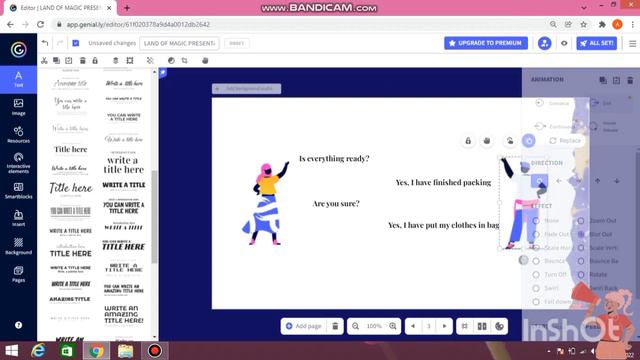Choose the 'write a title here' text style

pos(123,164)
